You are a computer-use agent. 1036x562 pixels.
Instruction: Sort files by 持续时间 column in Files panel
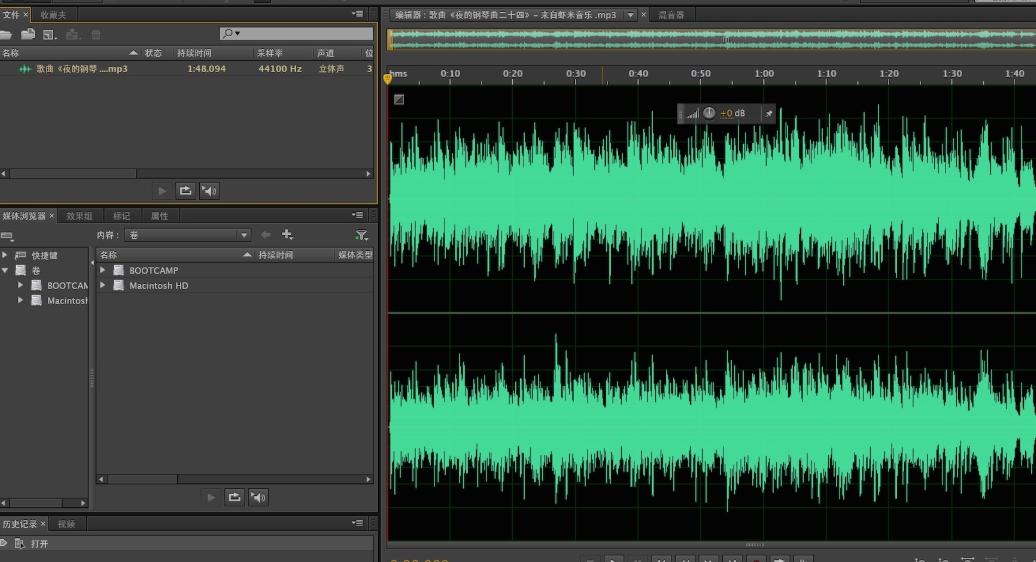tap(213, 53)
